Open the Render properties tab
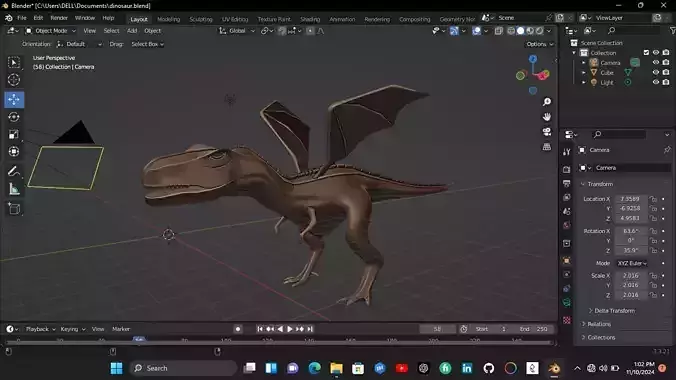The width and height of the screenshot is (676, 380). [x=566, y=170]
